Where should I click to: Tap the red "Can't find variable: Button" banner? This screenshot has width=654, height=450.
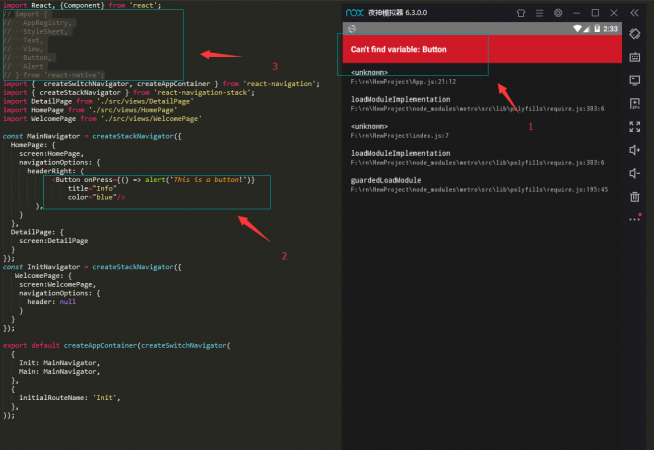click(482, 49)
